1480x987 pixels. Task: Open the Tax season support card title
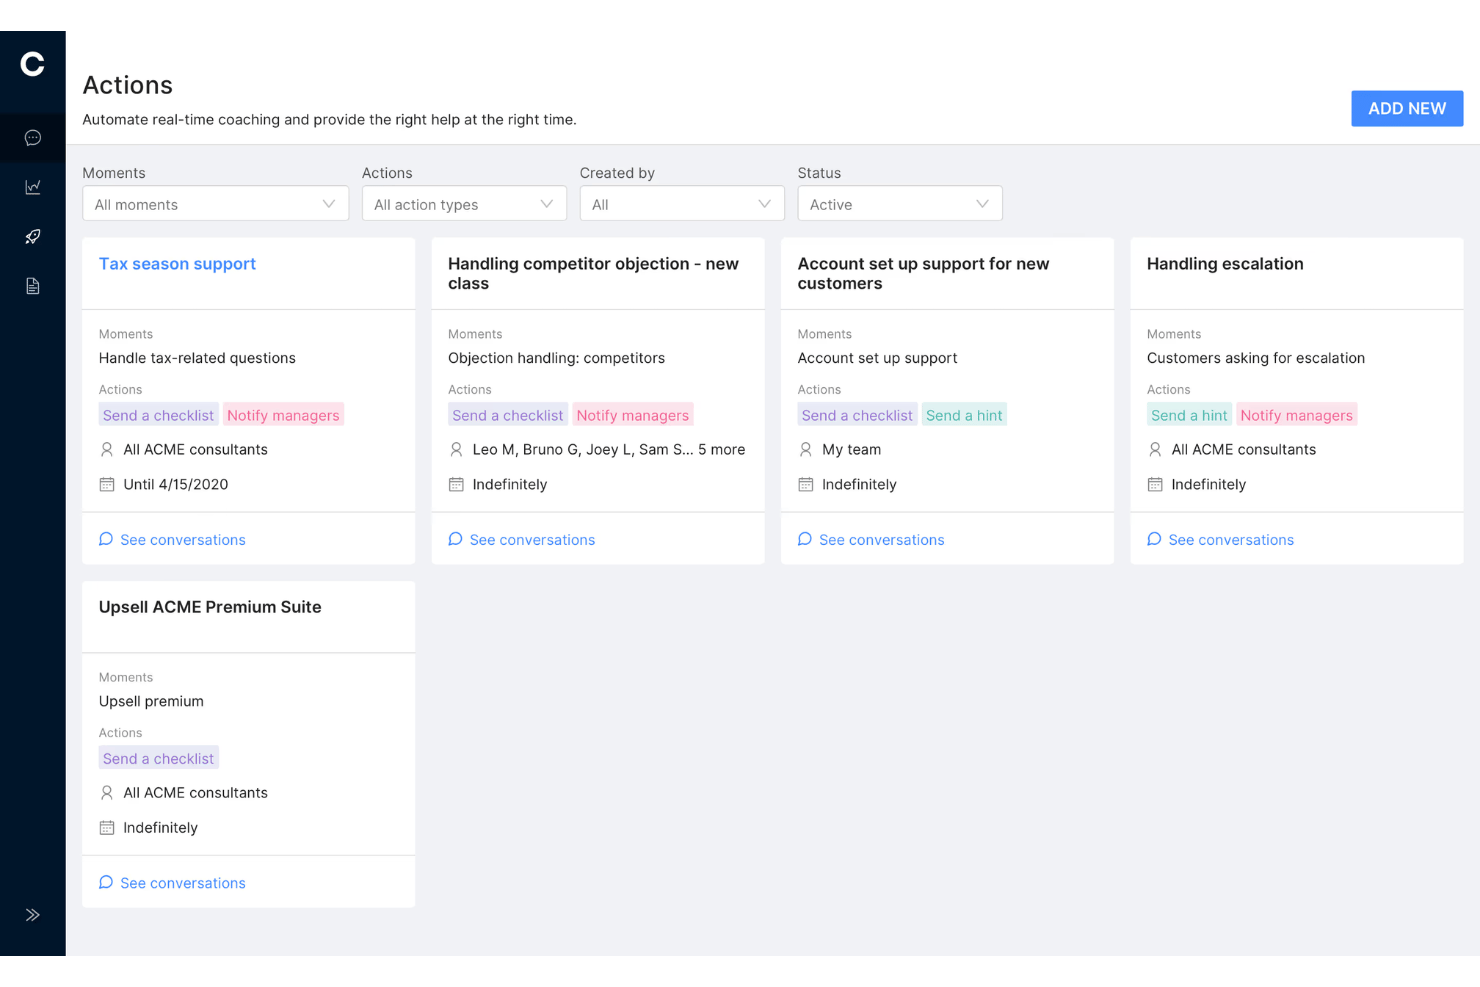click(177, 264)
